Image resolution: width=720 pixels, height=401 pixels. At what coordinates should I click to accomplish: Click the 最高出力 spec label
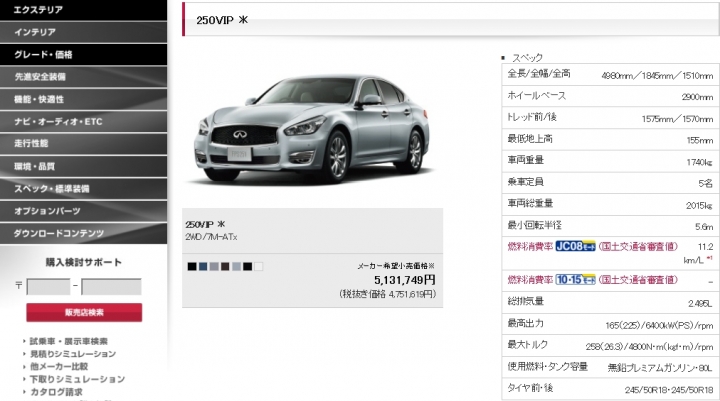tap(525, 323)
